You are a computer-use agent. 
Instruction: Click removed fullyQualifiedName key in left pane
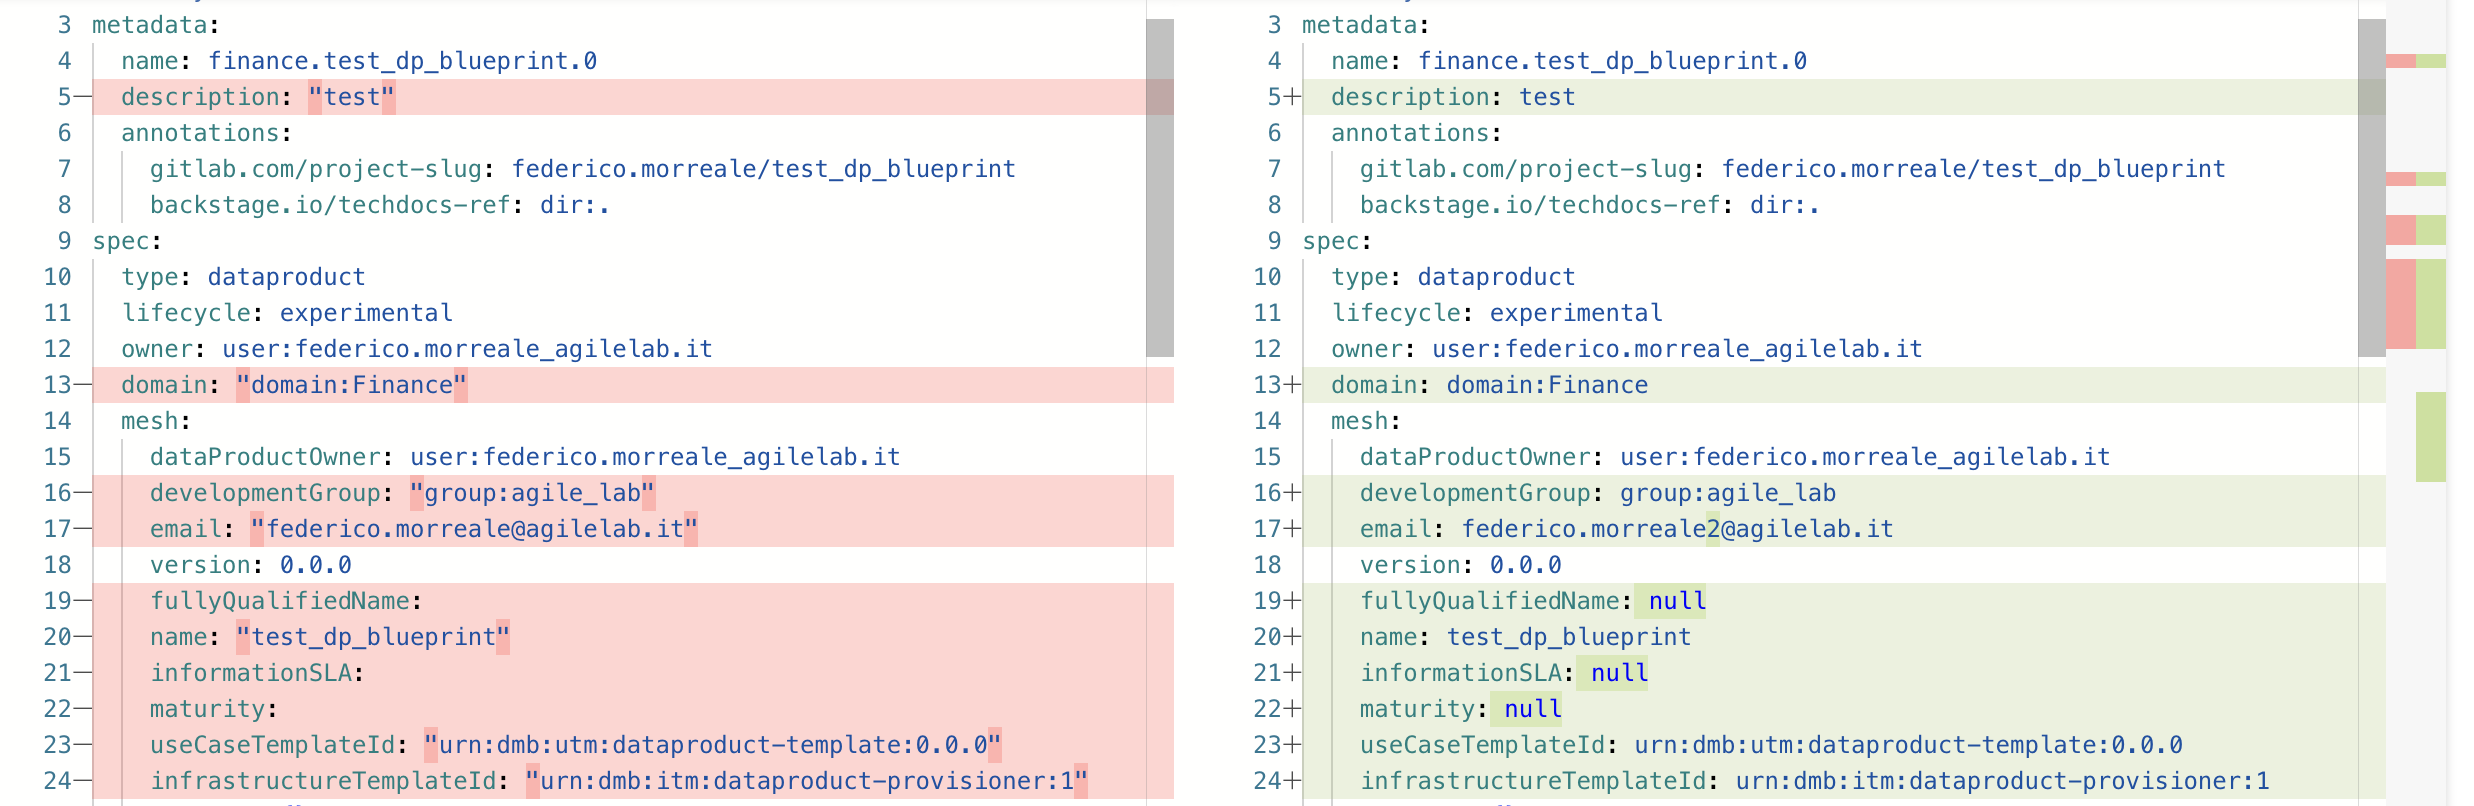coord(280,601)
